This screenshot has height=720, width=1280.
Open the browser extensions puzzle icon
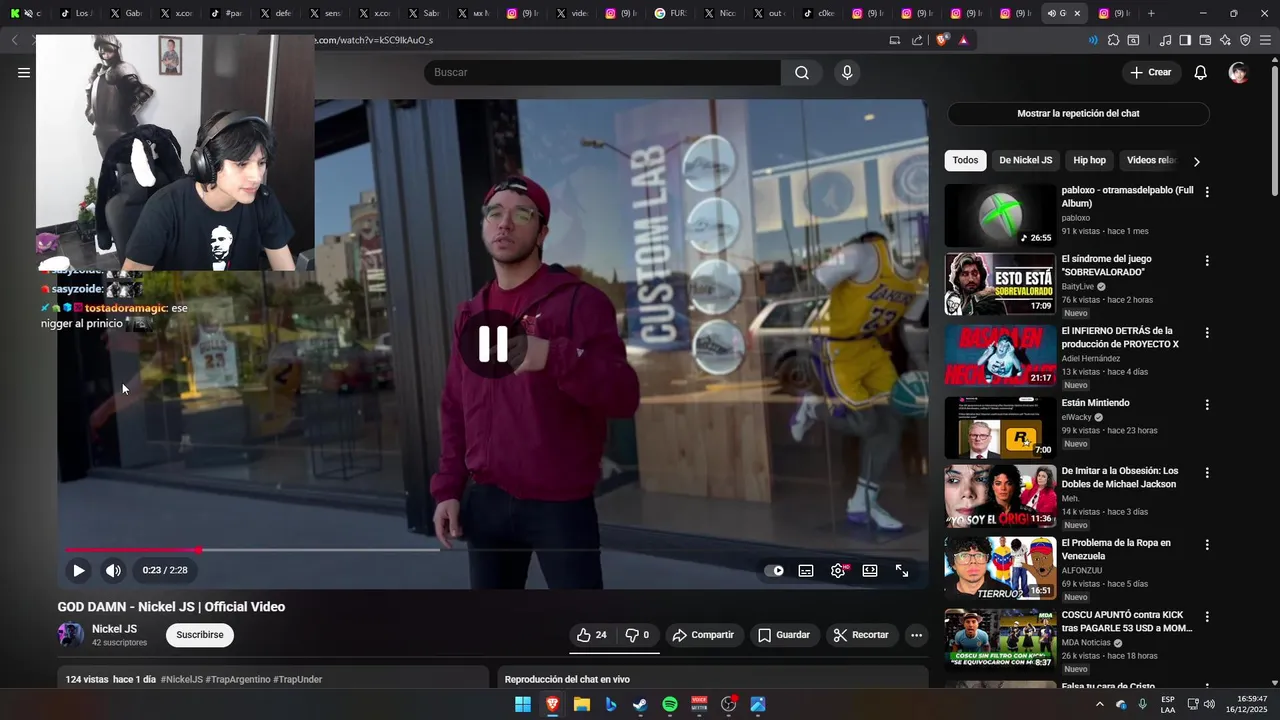[x=1113, y=40]
